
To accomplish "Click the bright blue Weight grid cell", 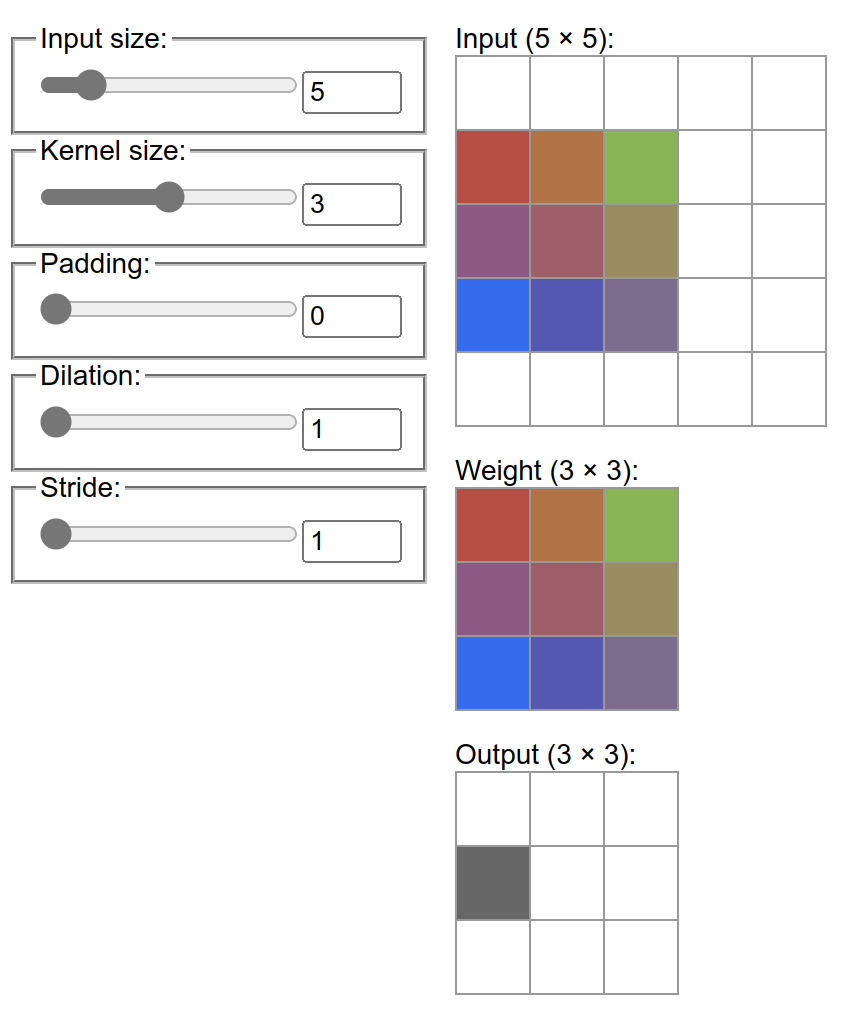I will point(493,673).
